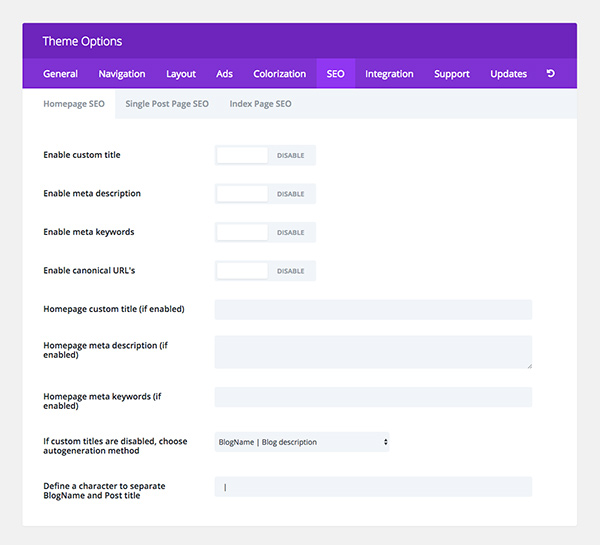The height and width of the screenshot is (545, 600).
Task: Go to the Ads tab
Action: point(224,73)
